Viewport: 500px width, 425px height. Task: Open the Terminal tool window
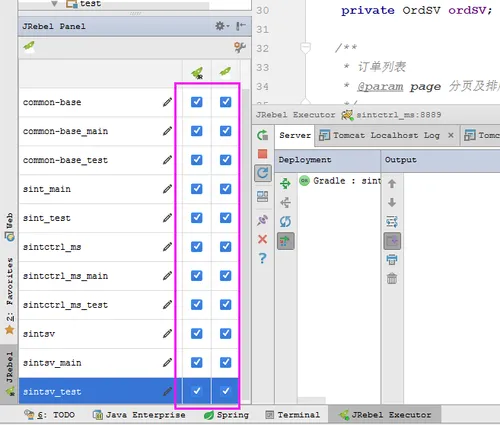[x=292, y=415]
